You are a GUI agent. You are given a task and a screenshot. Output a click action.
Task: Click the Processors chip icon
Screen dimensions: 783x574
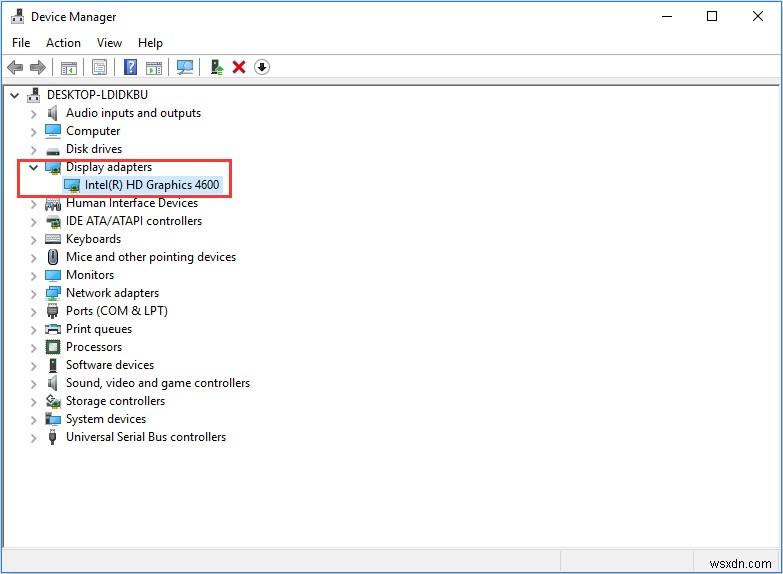pyautogui.click(x=53, y=347)
